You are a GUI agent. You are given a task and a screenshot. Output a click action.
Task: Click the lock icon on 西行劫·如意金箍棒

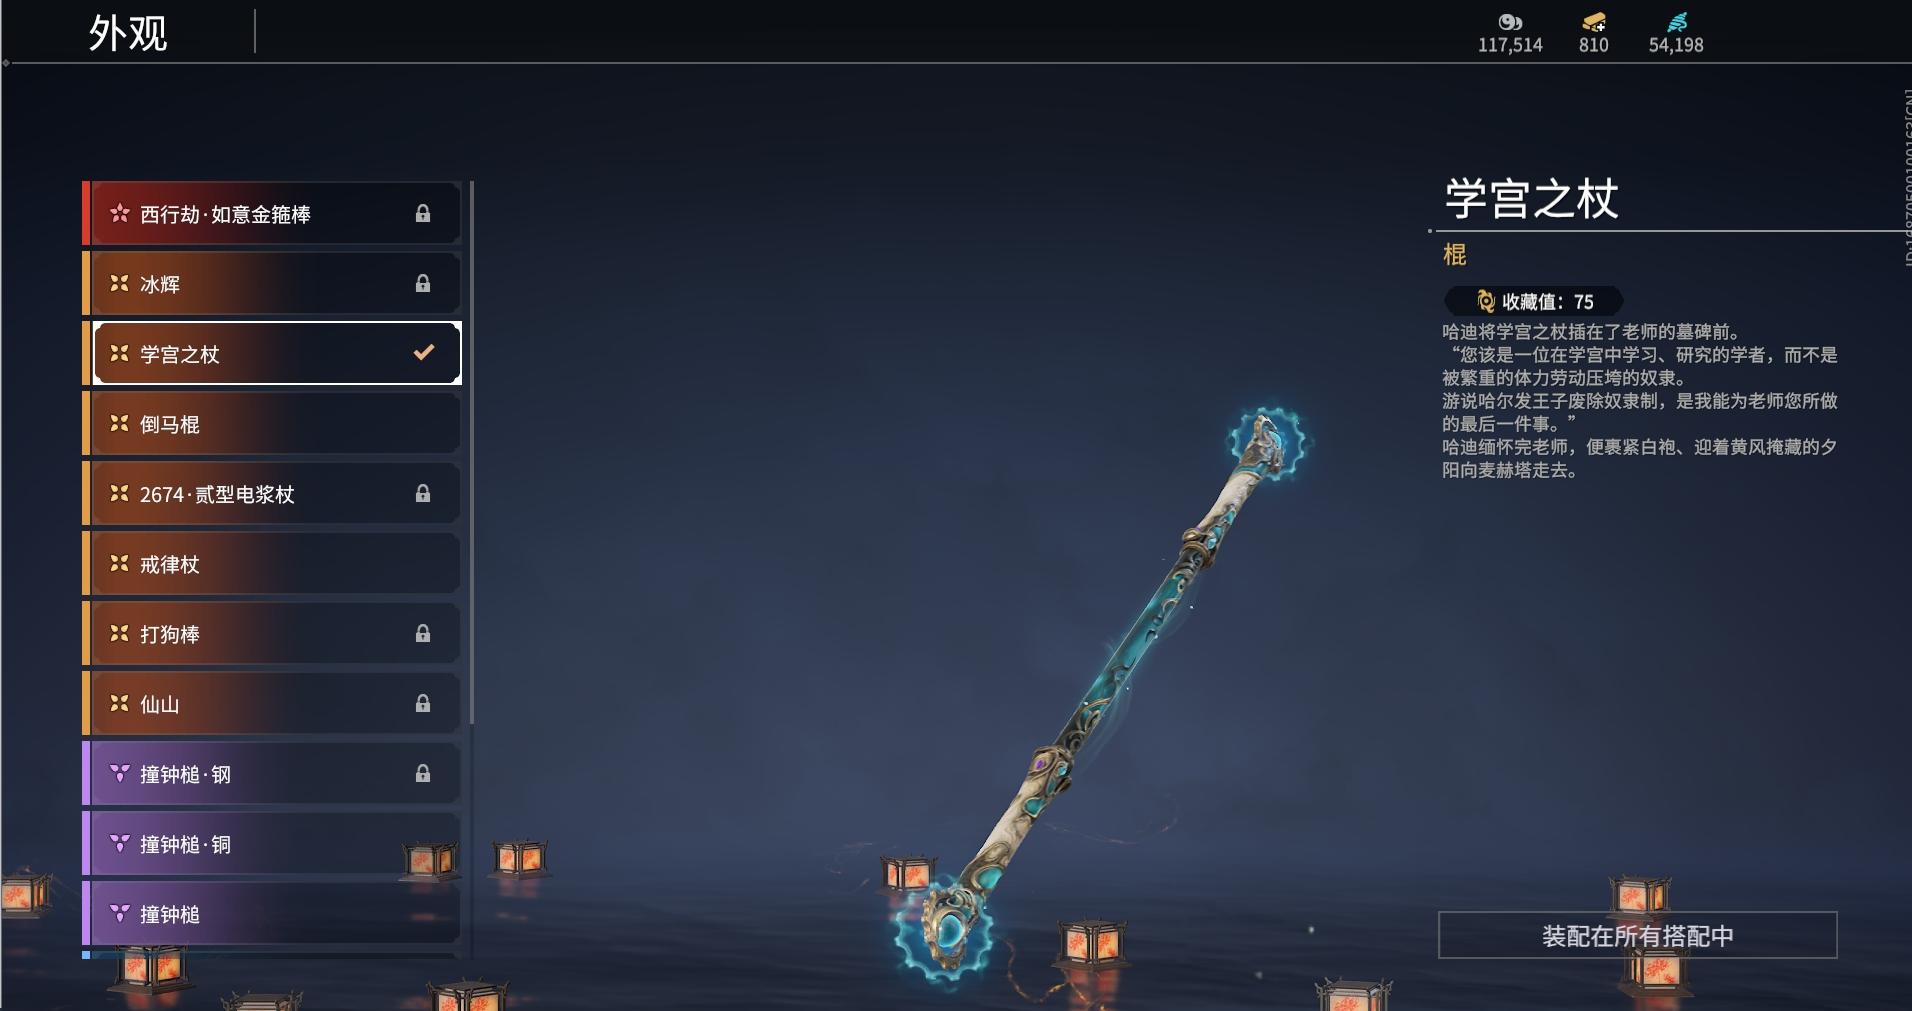coord(423,213)
